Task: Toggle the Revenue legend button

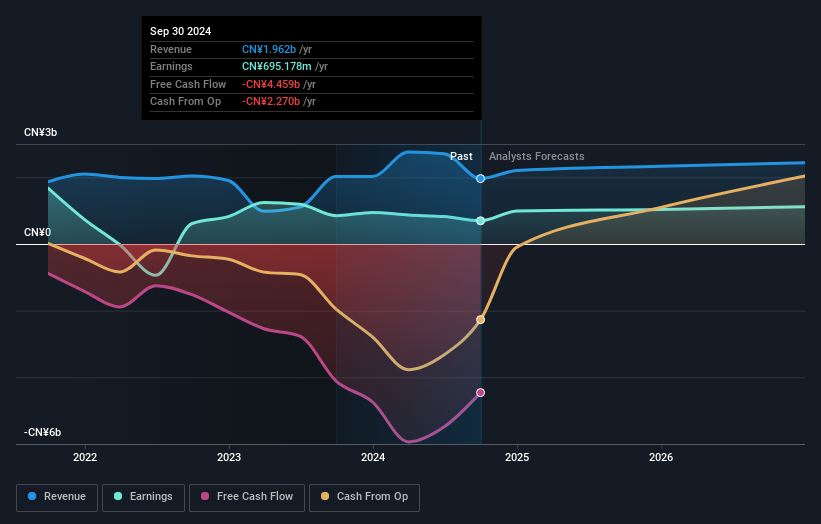Action: (57, 497)
